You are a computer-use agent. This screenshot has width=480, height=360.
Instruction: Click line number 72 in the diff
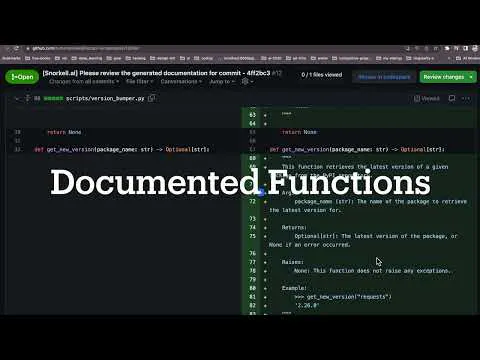[x=252, y=202]
